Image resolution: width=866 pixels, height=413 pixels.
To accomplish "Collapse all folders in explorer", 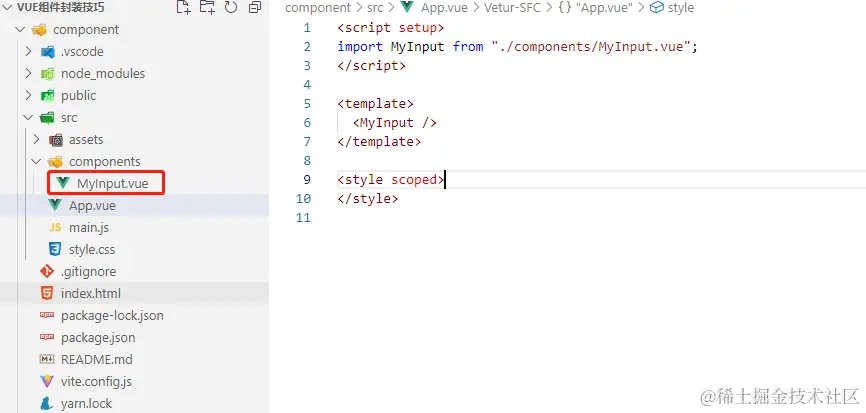I will pos(255,7).
